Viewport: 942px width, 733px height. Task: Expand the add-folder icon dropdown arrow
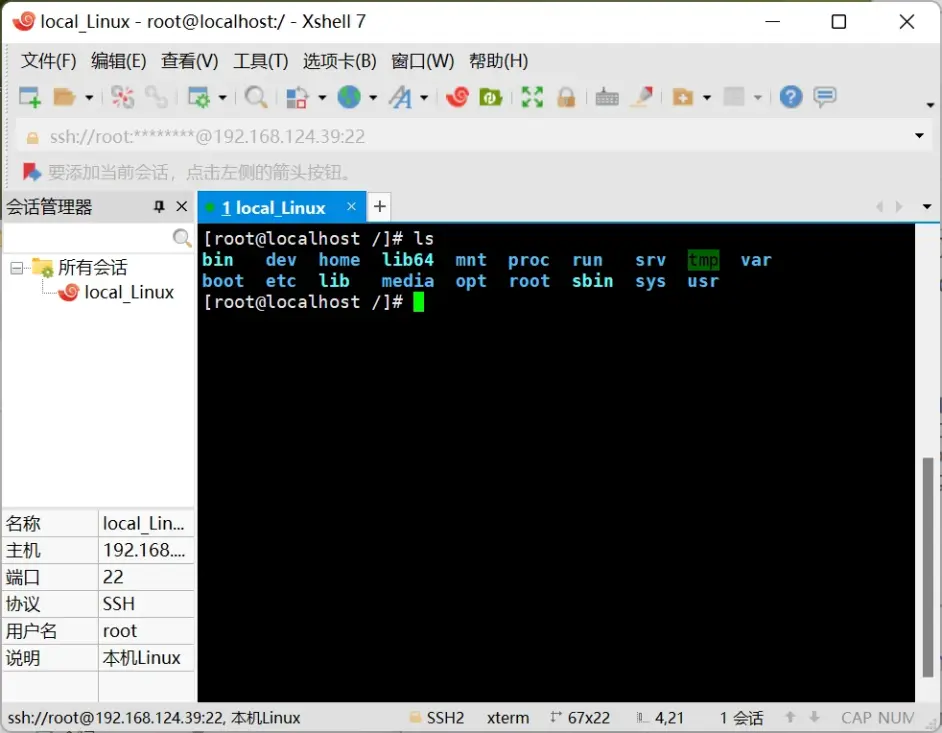pos(707,97)
